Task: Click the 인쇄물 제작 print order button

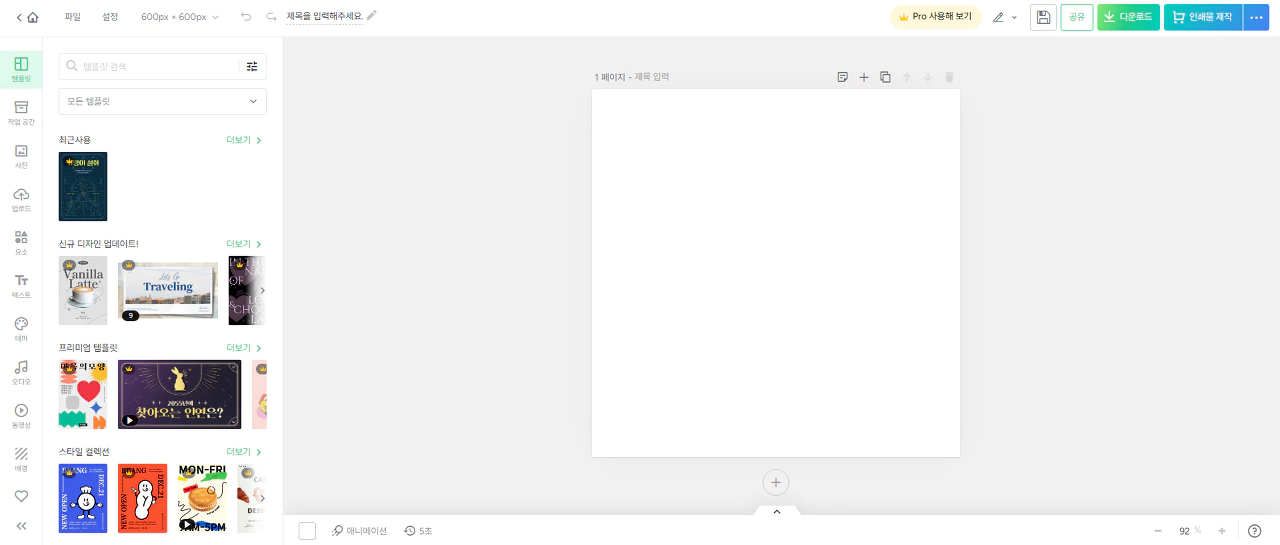Action: [1203, 17]
